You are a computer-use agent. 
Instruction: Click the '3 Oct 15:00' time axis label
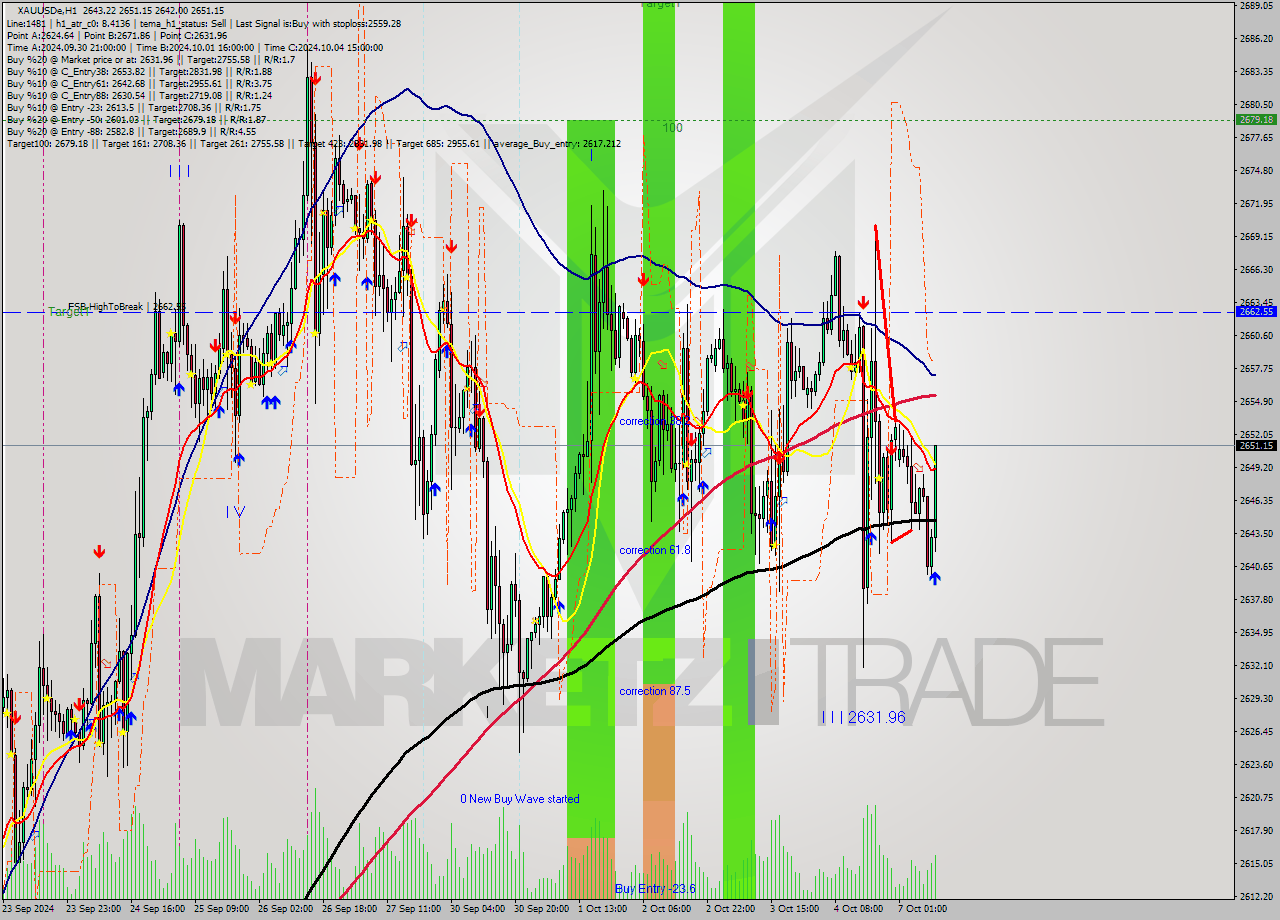point(795,909)
